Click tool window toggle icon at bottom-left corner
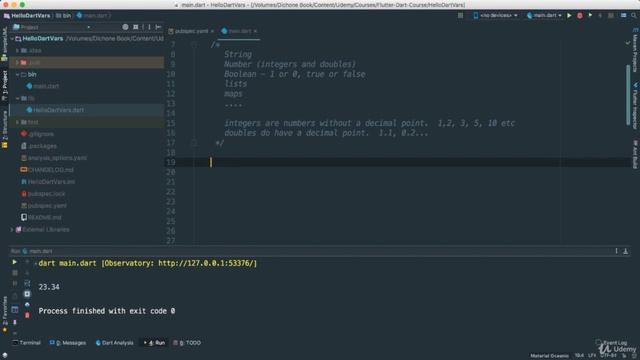The width and height of the screenshot is (640, 360). pos(5,356)
